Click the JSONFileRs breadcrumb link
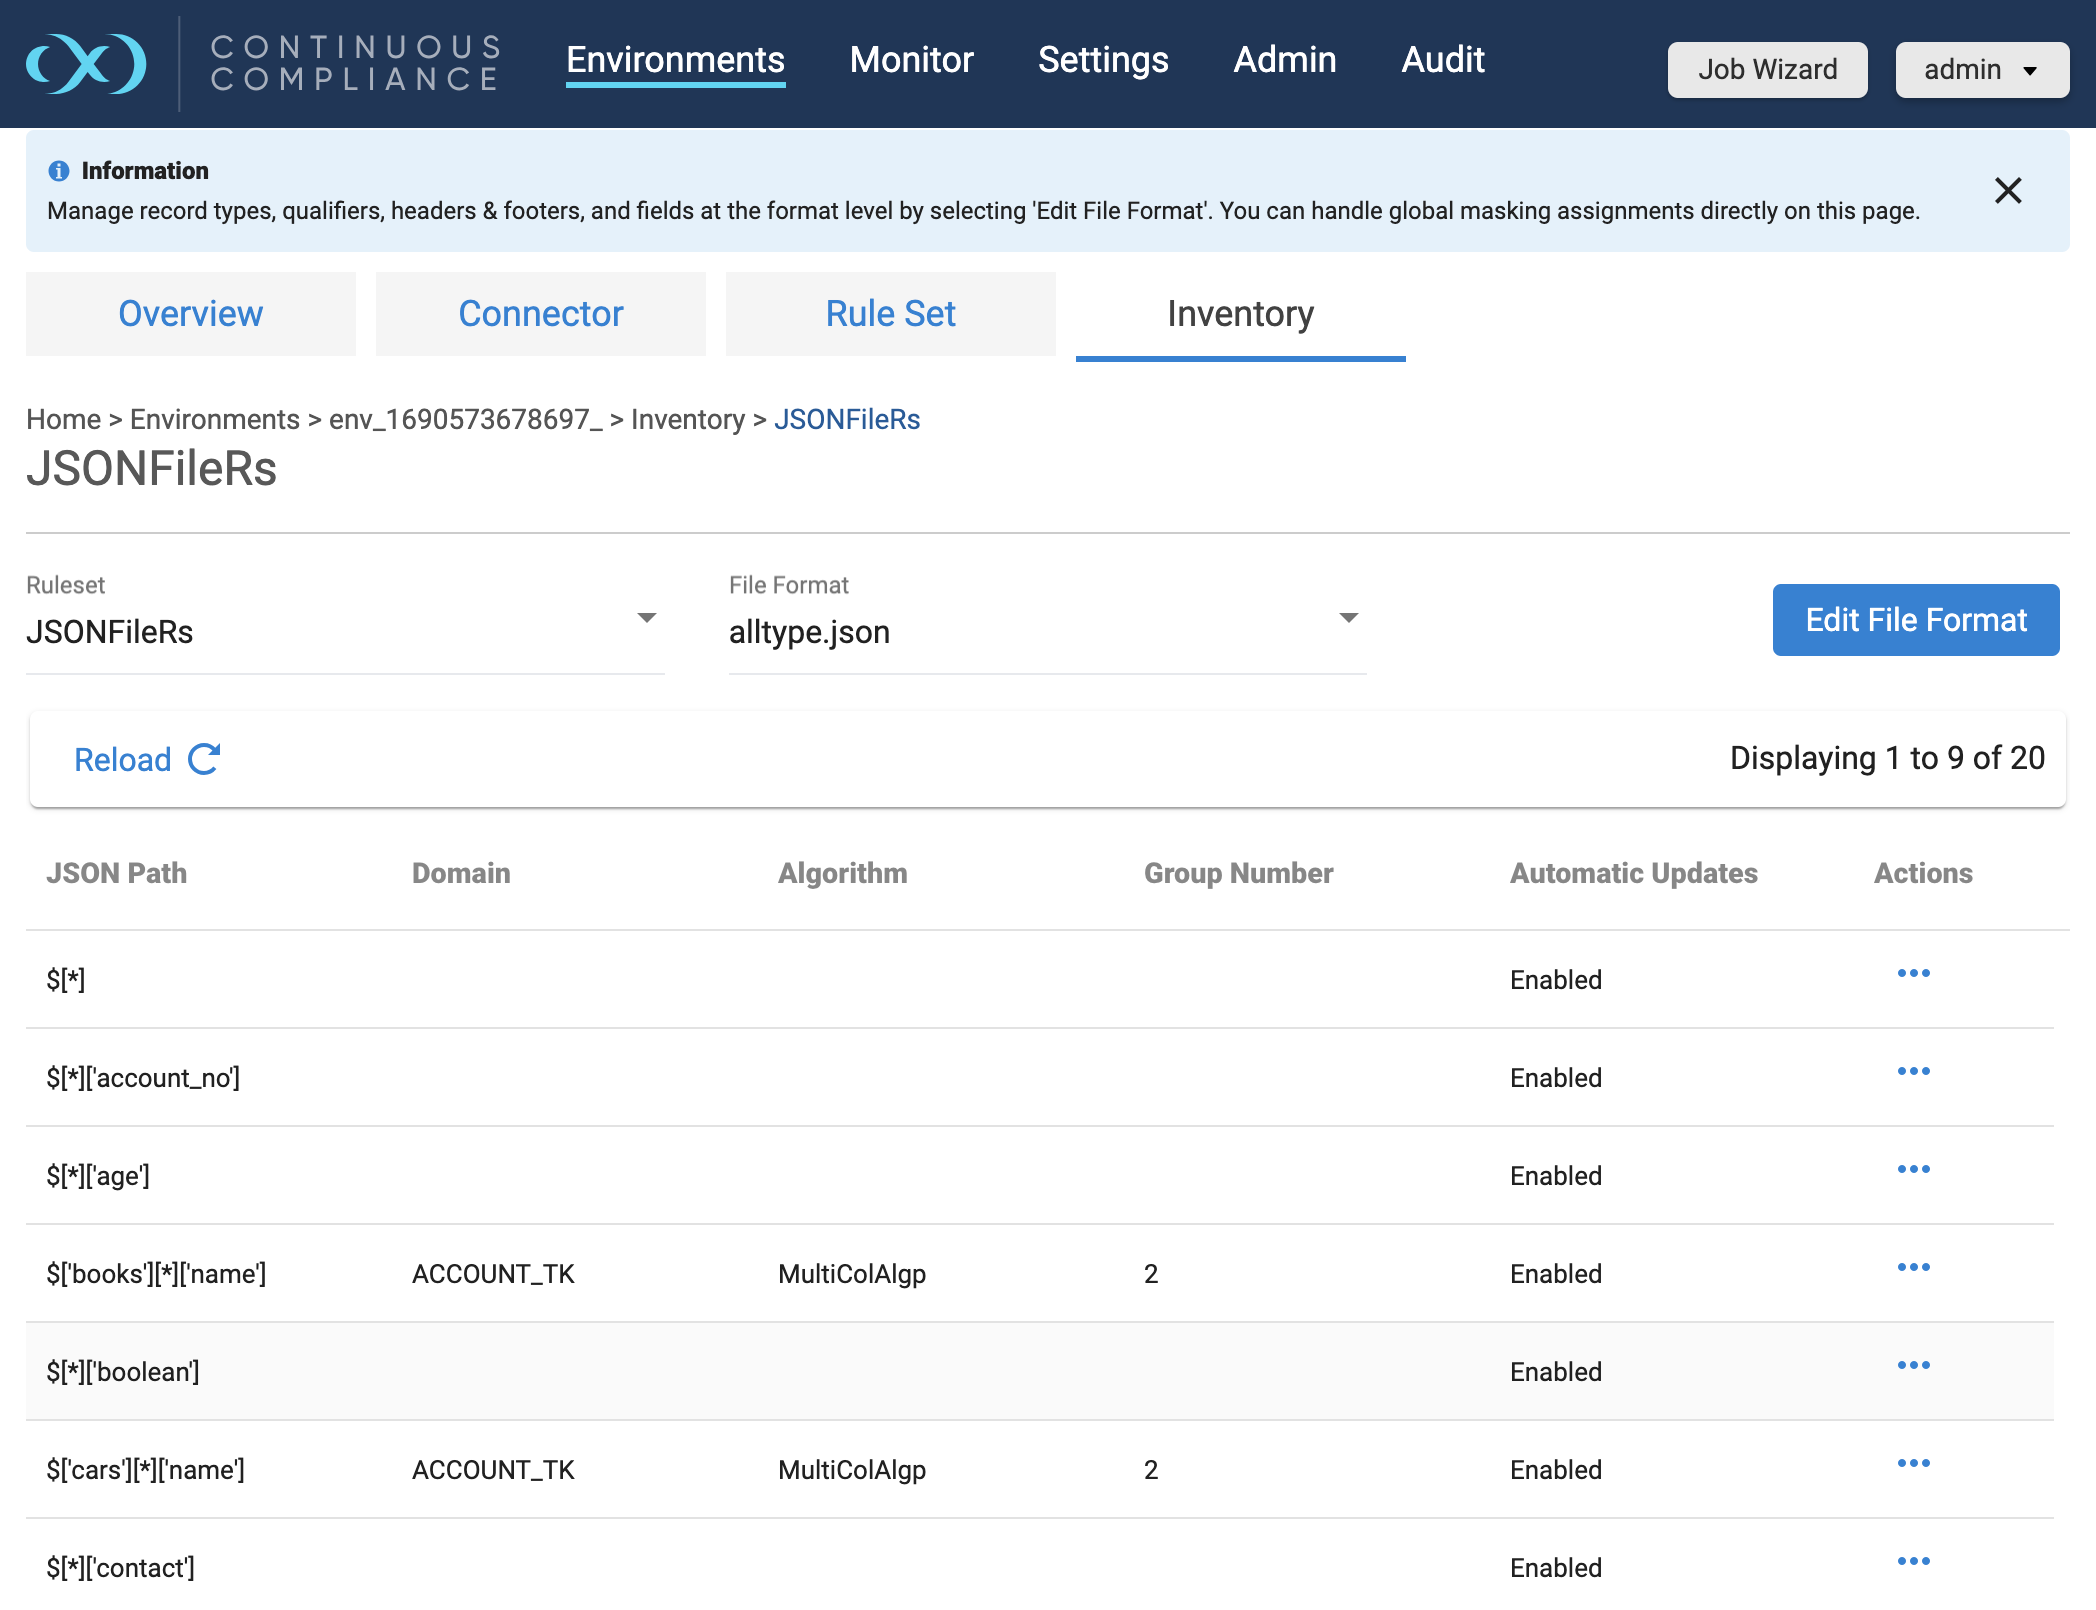The image size is (2096, 1610). (846, 420)
